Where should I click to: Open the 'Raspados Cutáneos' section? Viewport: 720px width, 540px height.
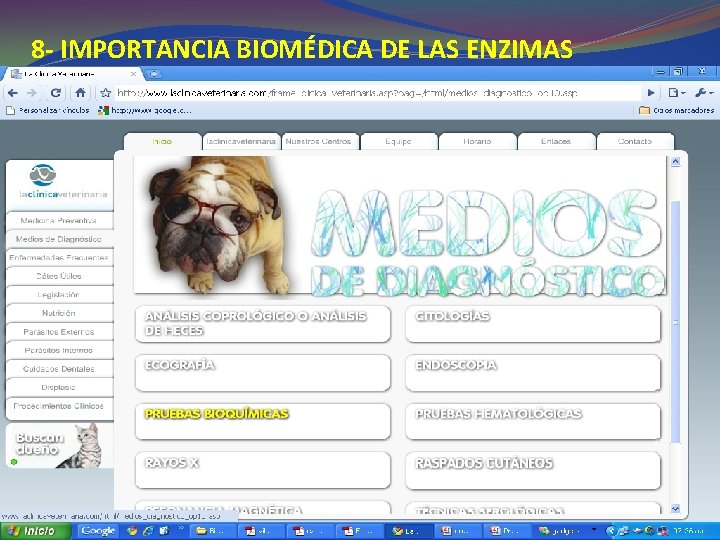click(533, 470)
